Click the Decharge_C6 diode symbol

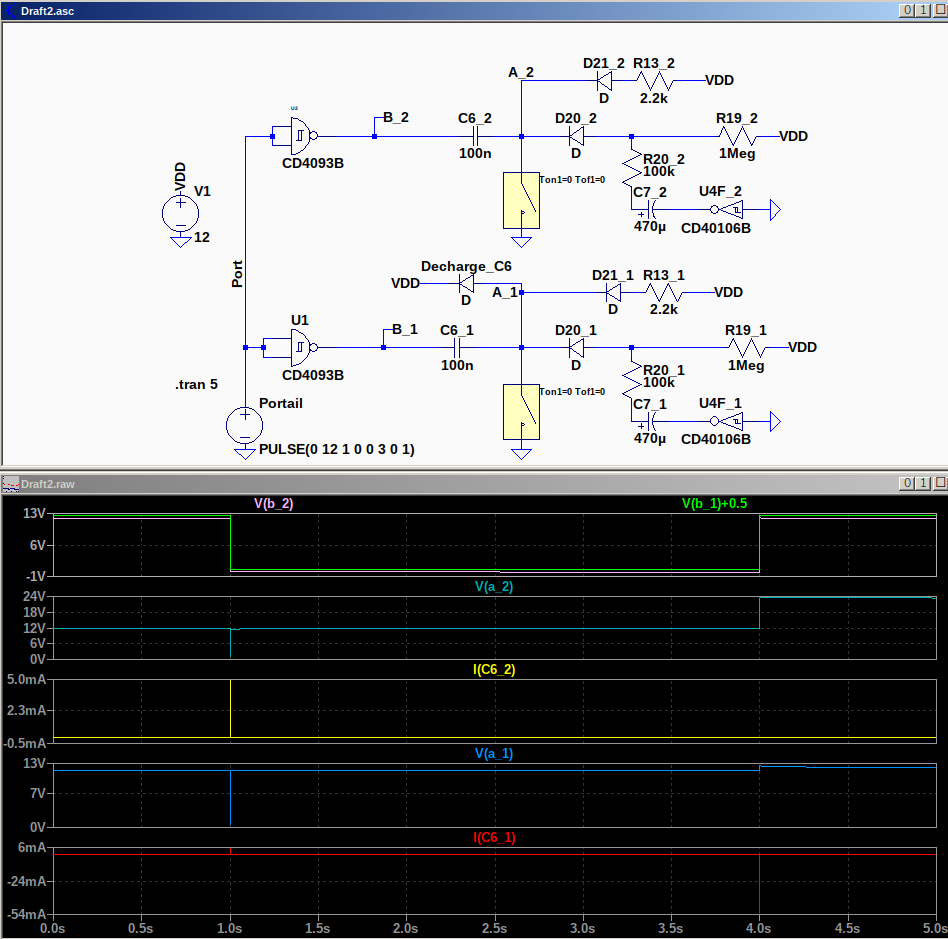466,283
